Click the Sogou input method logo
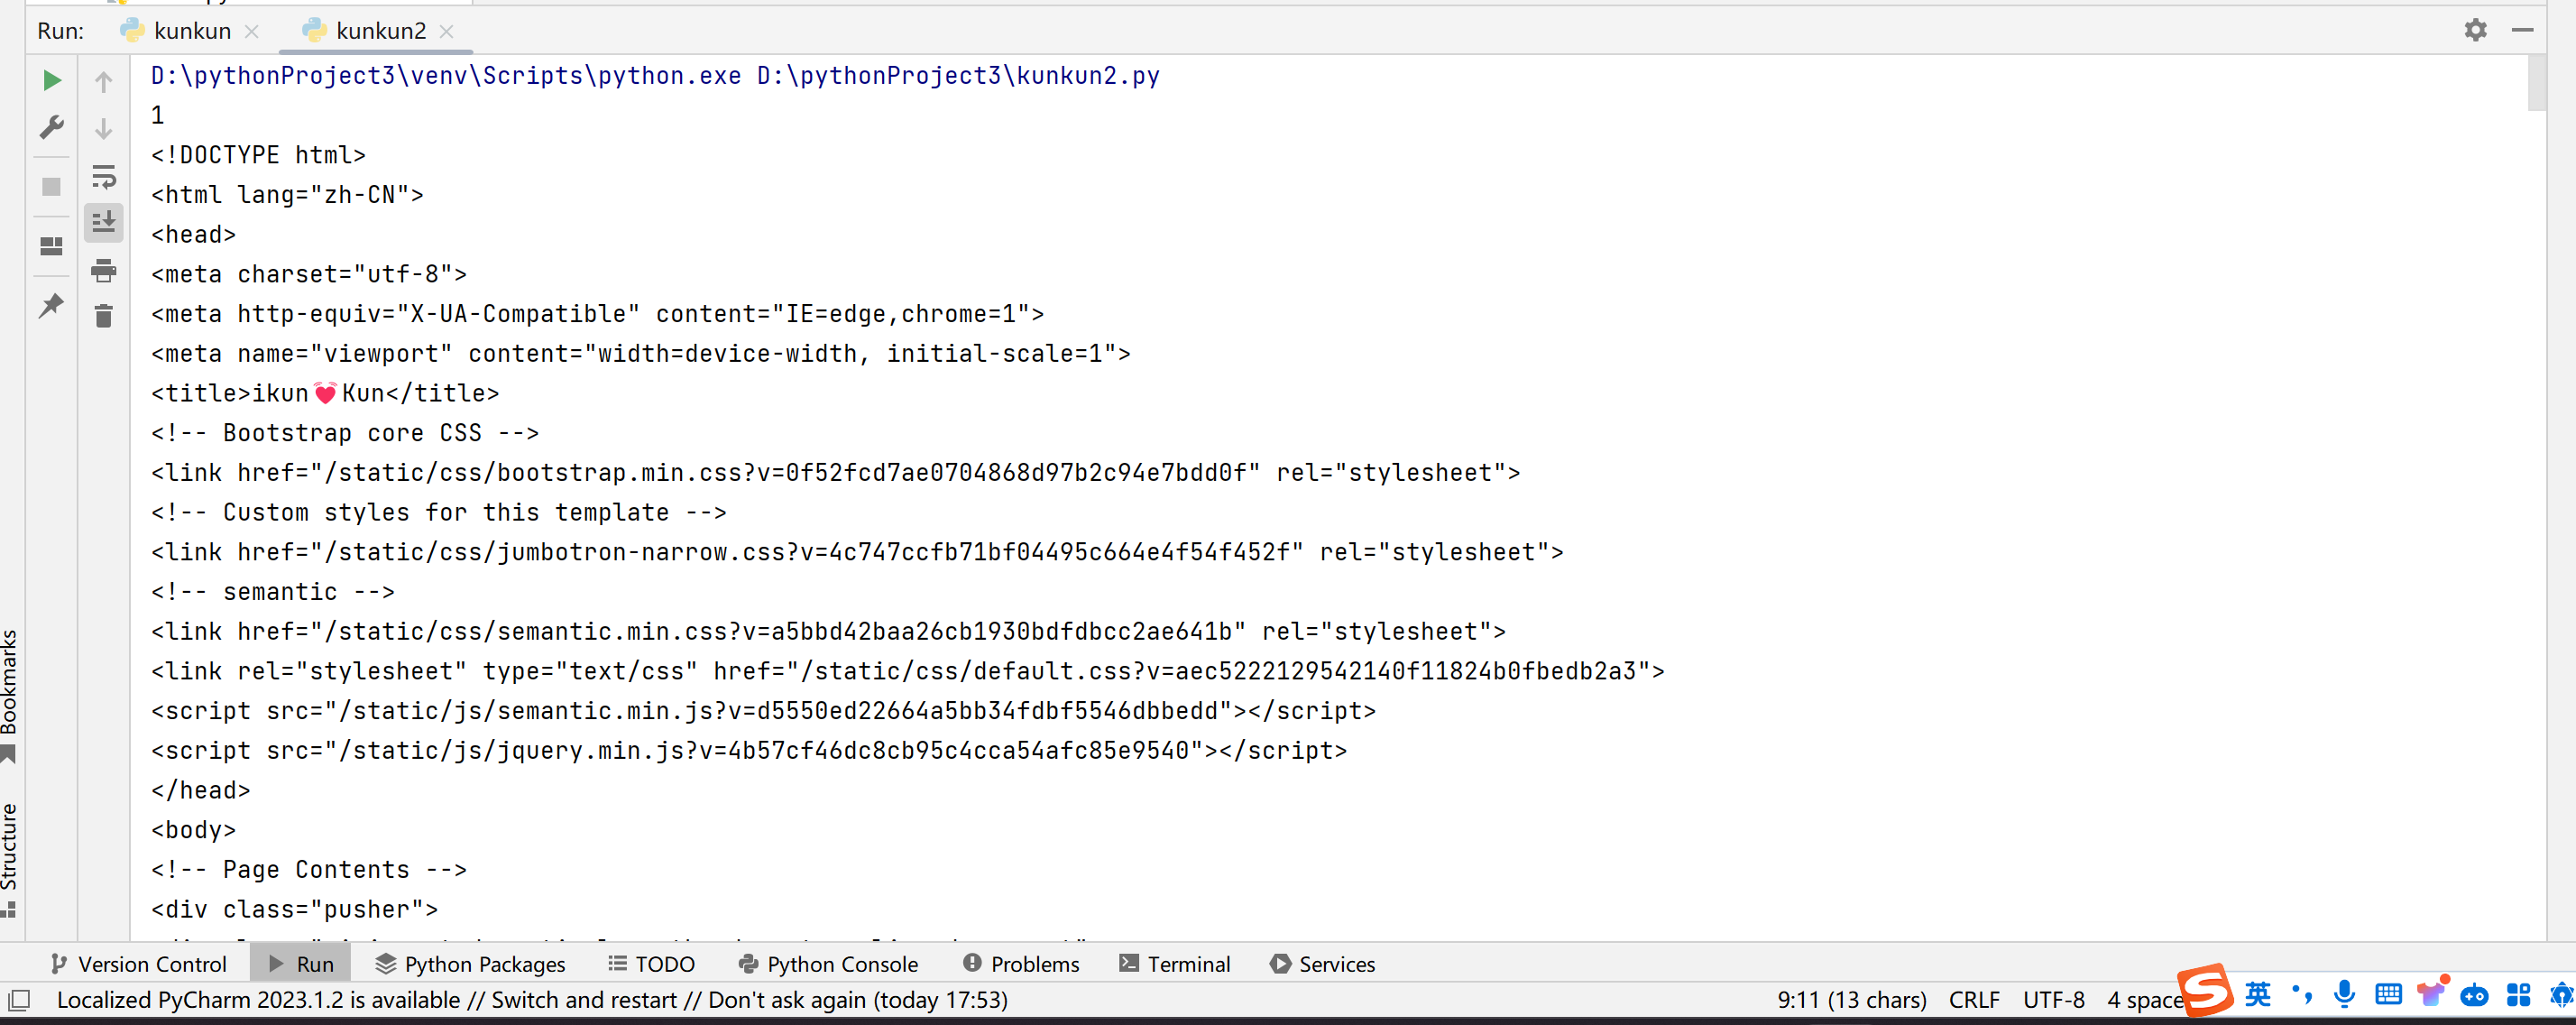This screenshot has height=1025, width=2576. 2206,990
